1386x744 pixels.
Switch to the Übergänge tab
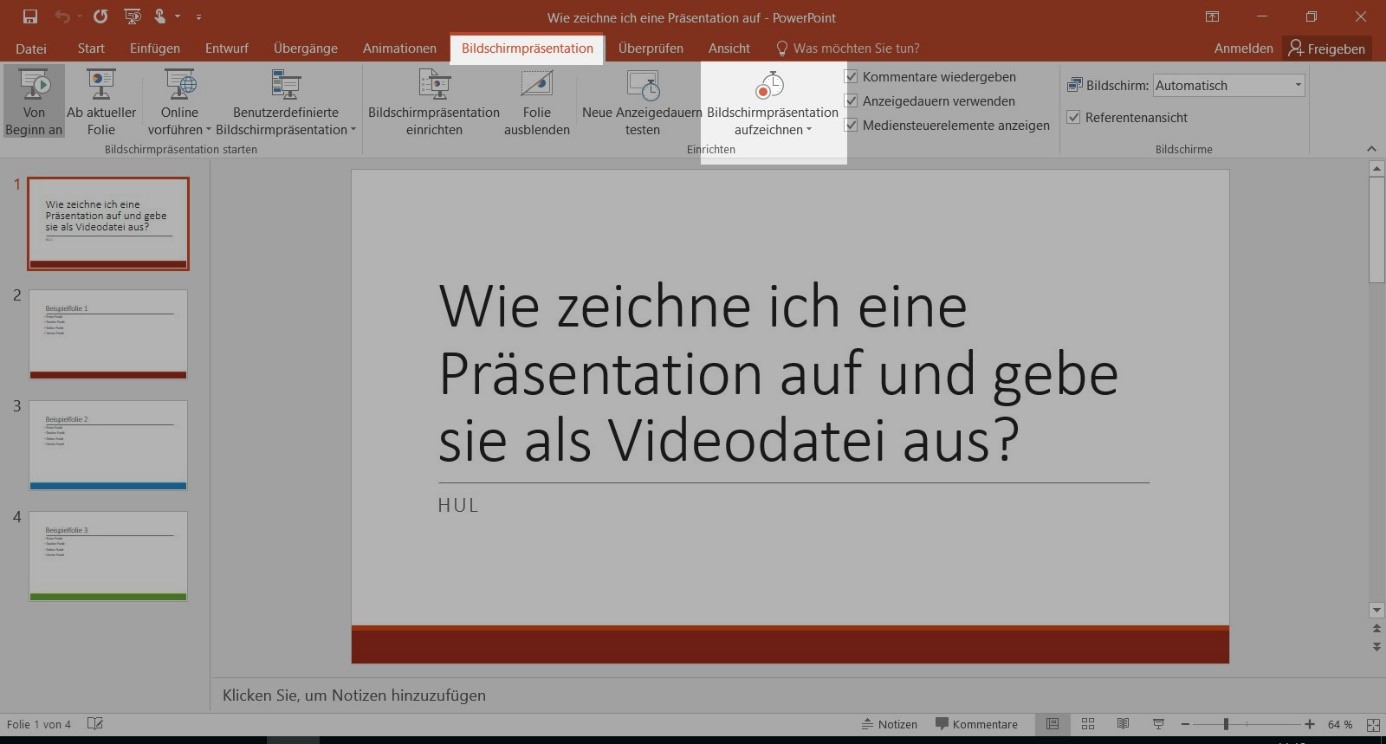305,48
